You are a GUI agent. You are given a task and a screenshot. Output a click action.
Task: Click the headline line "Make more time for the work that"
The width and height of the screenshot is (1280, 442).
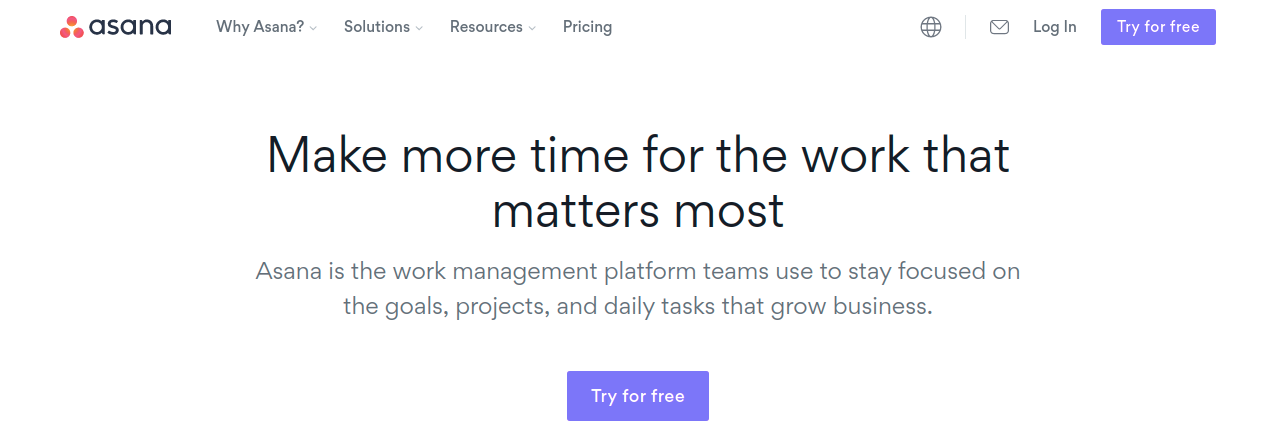tap(638, 156)
